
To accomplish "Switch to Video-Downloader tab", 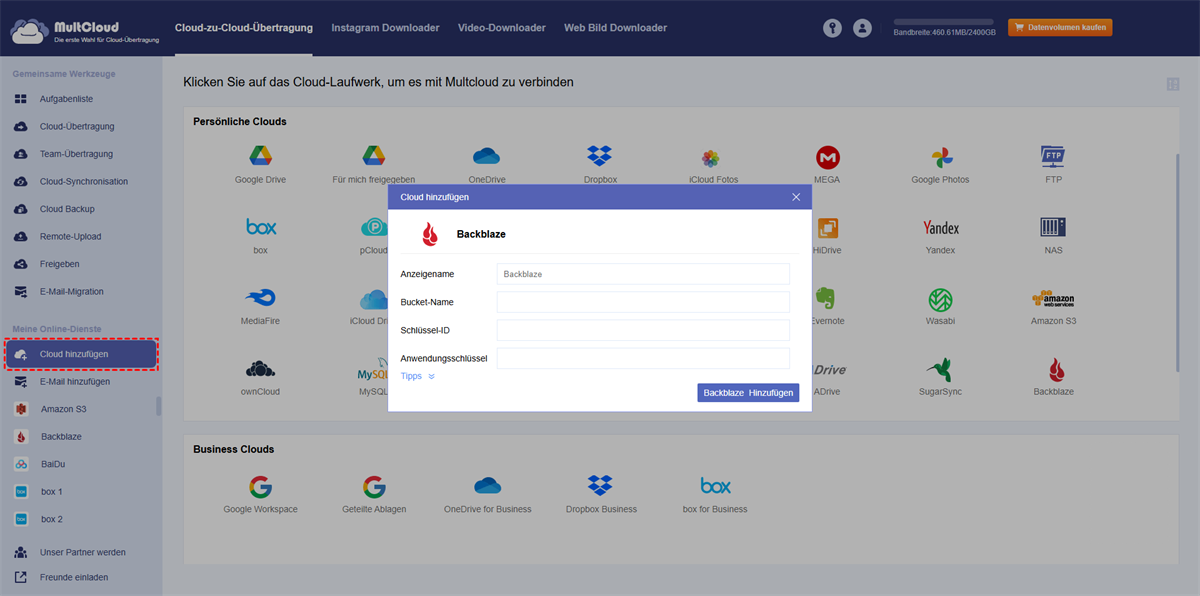I will coord(501,28).
